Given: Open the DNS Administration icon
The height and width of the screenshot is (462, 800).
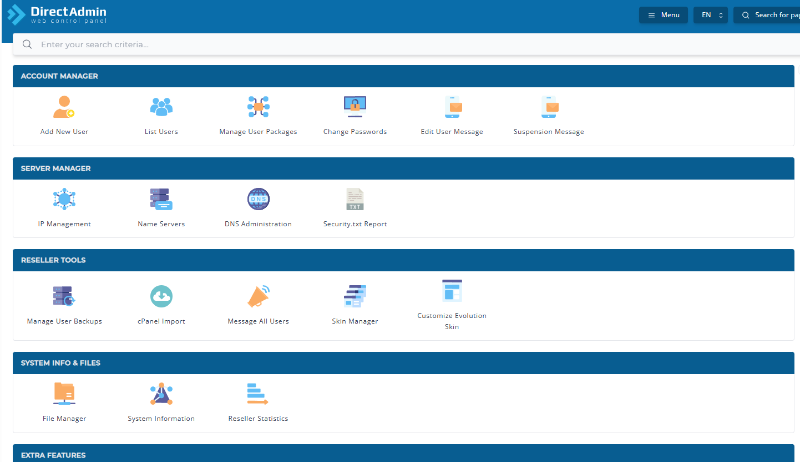Looking at the screenshot, I should coord(258,199).
